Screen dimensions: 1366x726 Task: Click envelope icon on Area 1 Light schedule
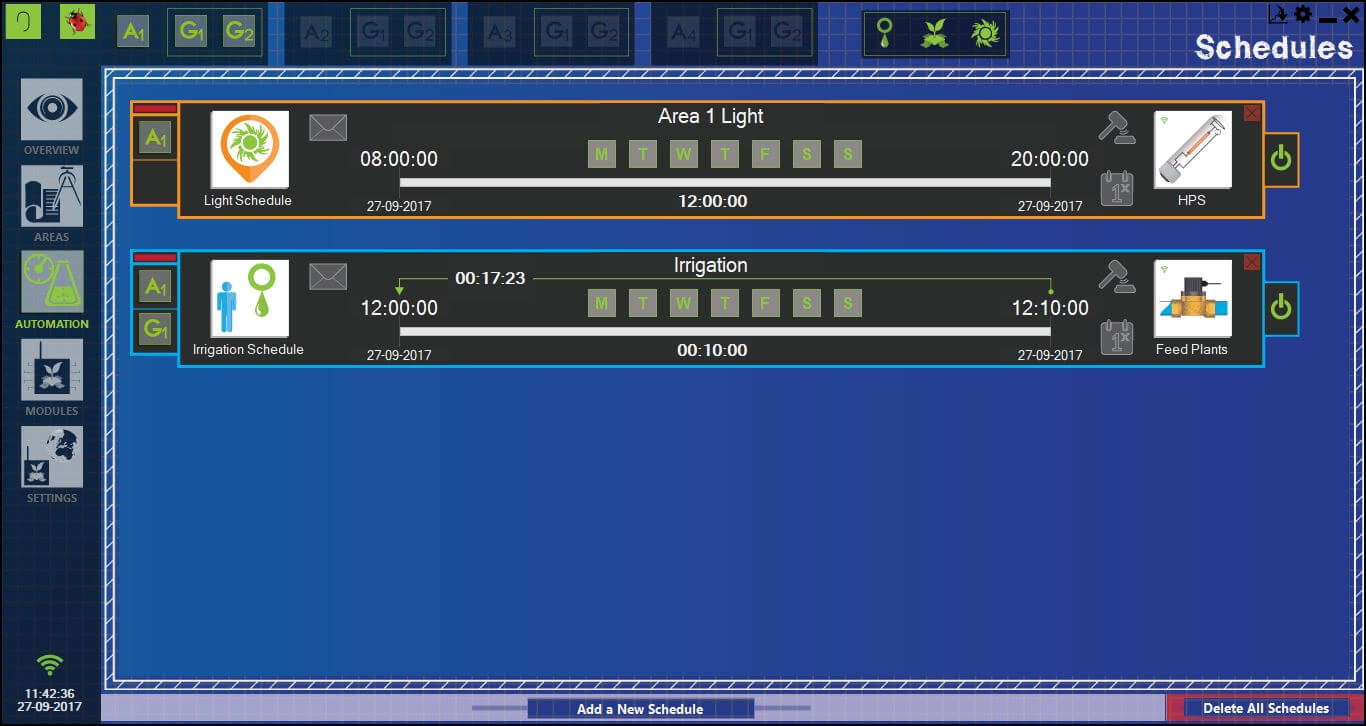pyautogui.click(x=328, y=127)
